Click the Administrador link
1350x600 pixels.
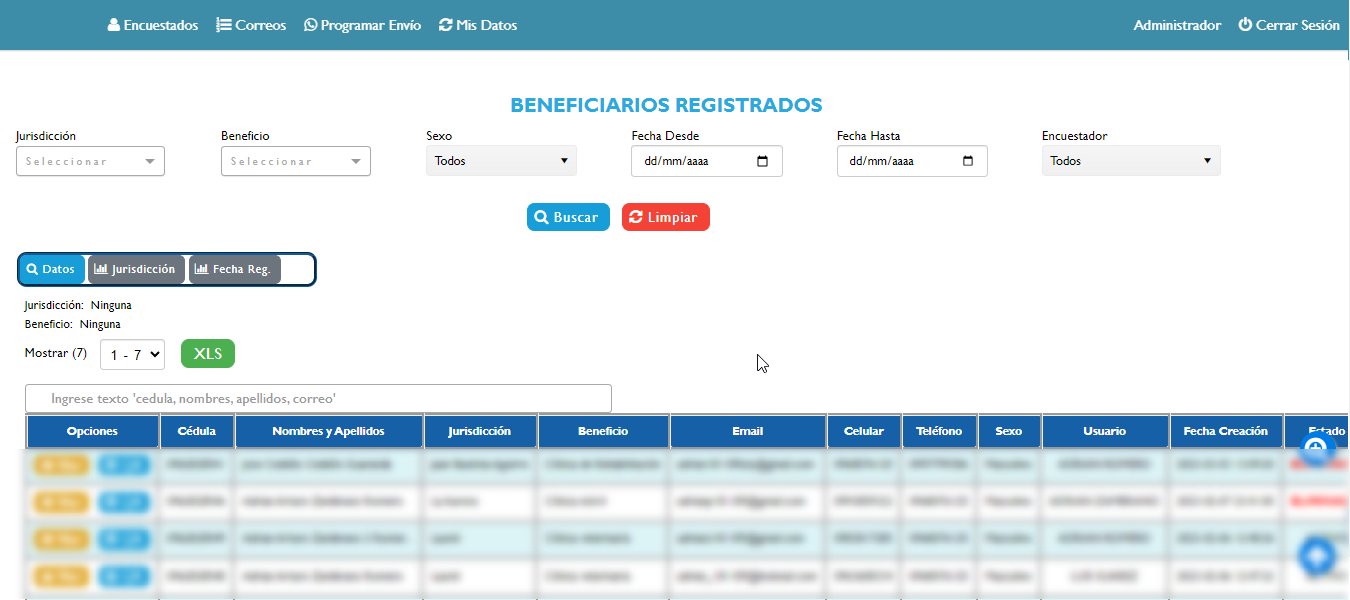[x=1177, y=25]
